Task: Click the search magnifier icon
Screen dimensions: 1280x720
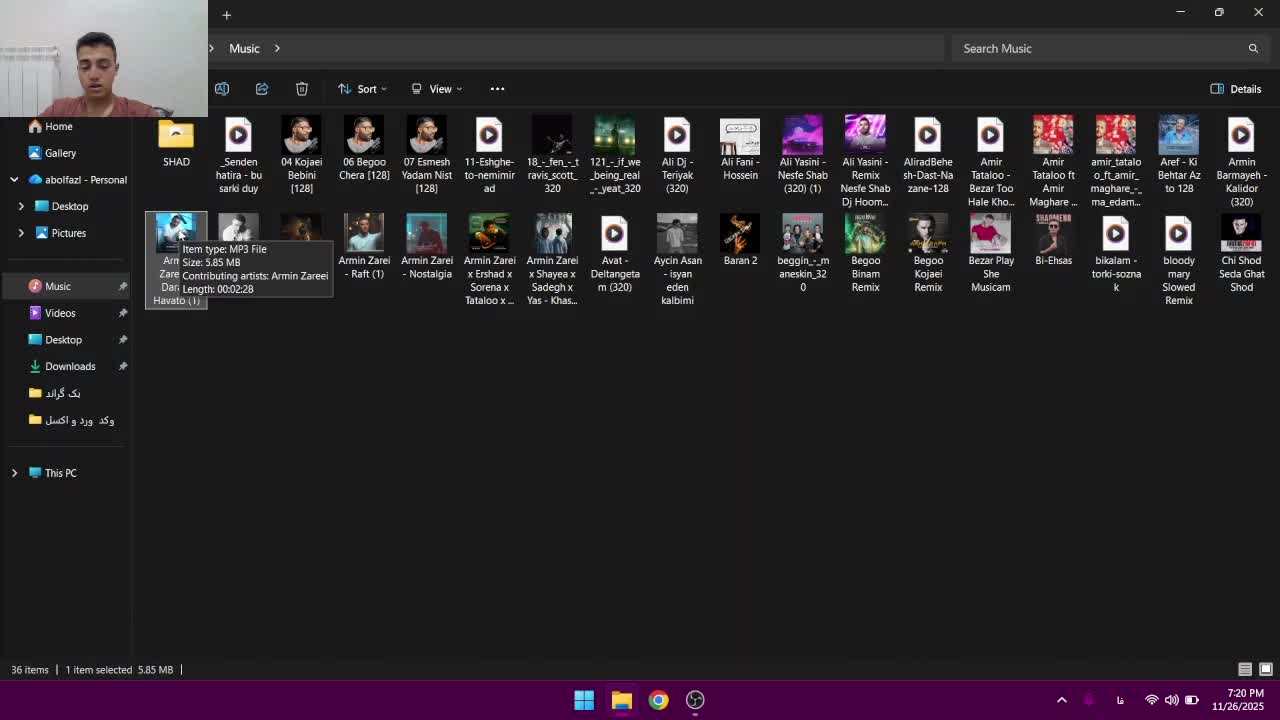Action: point(1253,48)
